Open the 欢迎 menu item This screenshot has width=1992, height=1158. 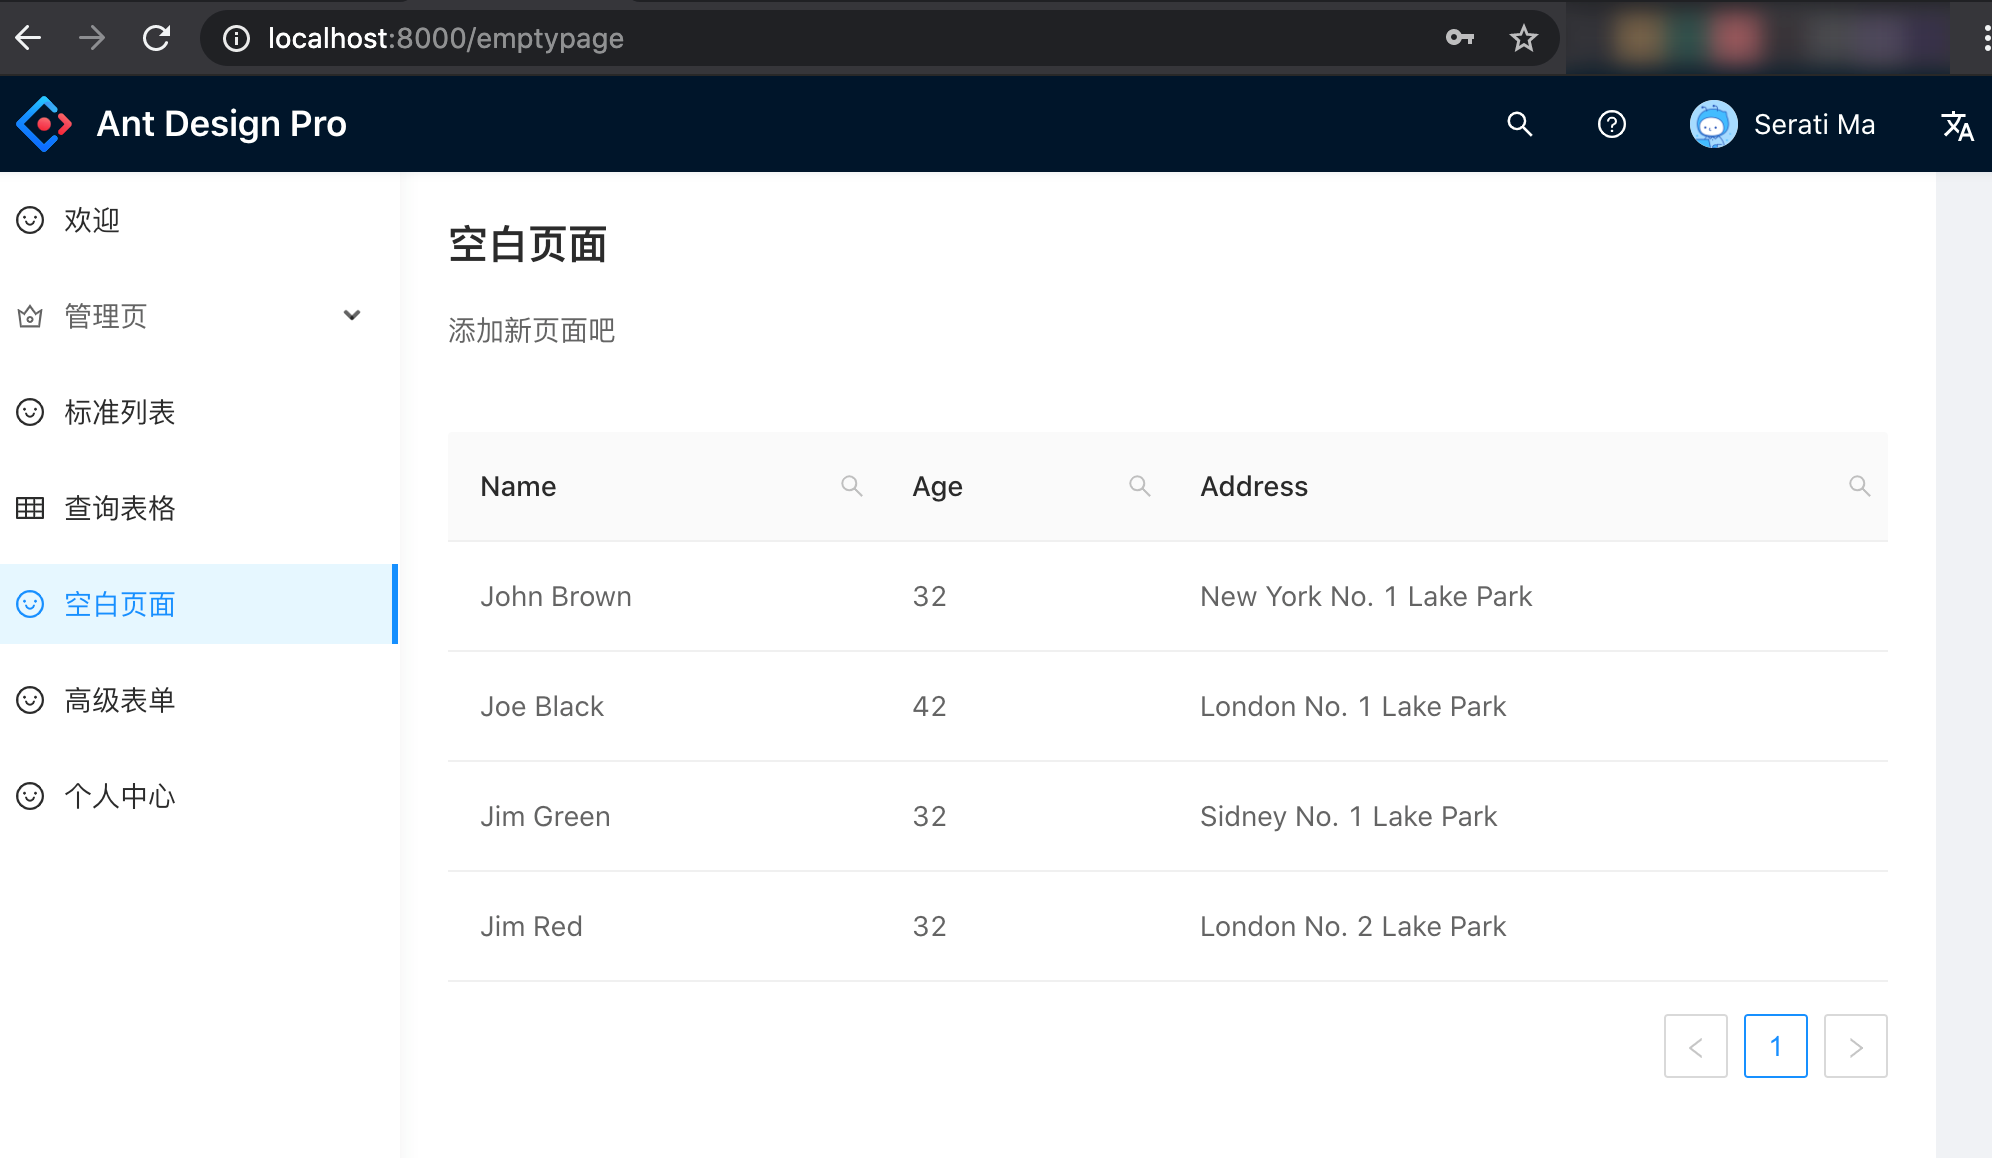(92, 220)
